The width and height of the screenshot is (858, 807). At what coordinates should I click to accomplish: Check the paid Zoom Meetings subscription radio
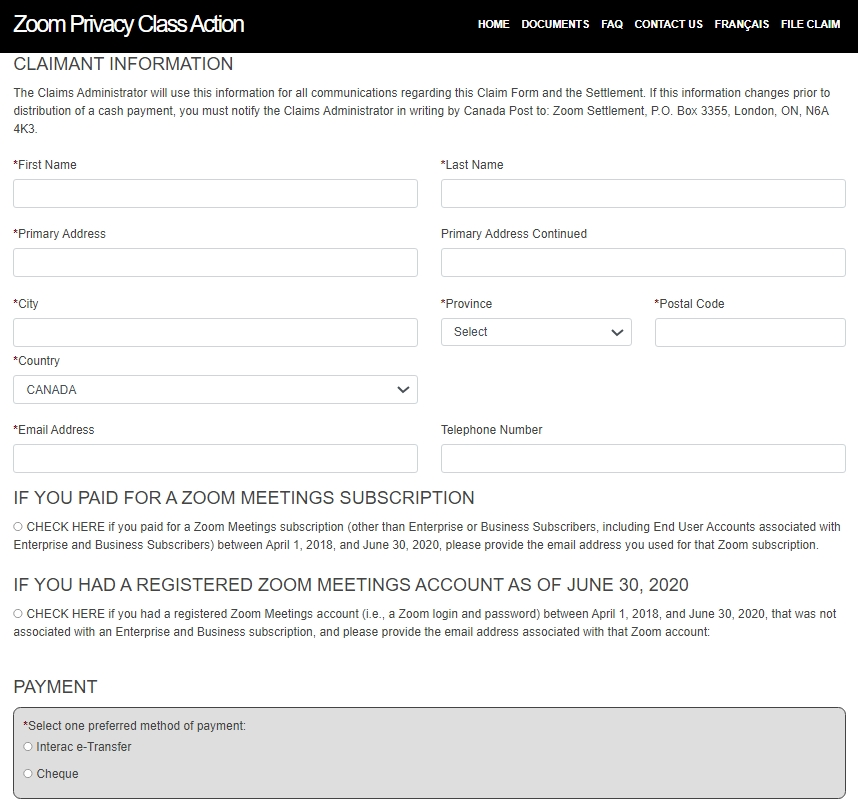click(18, 526)
